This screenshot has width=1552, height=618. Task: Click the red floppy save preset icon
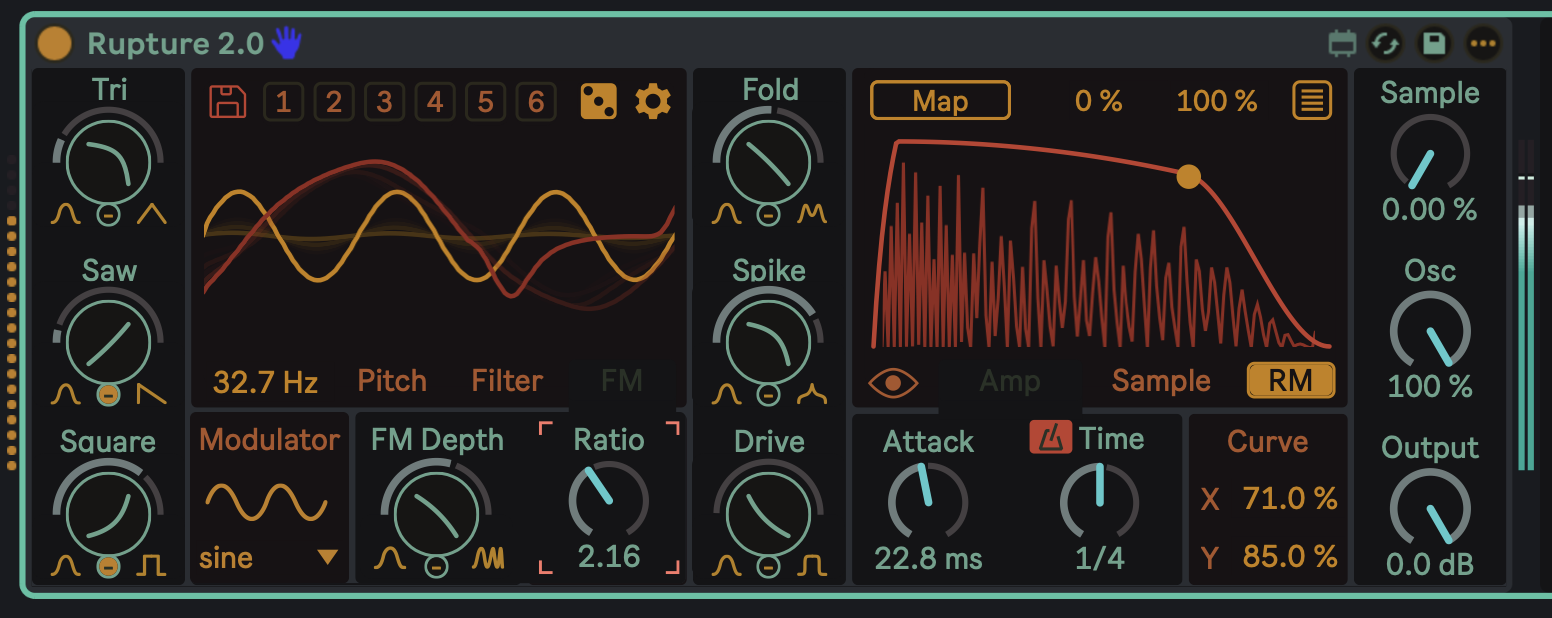click(x=228, y=102)
